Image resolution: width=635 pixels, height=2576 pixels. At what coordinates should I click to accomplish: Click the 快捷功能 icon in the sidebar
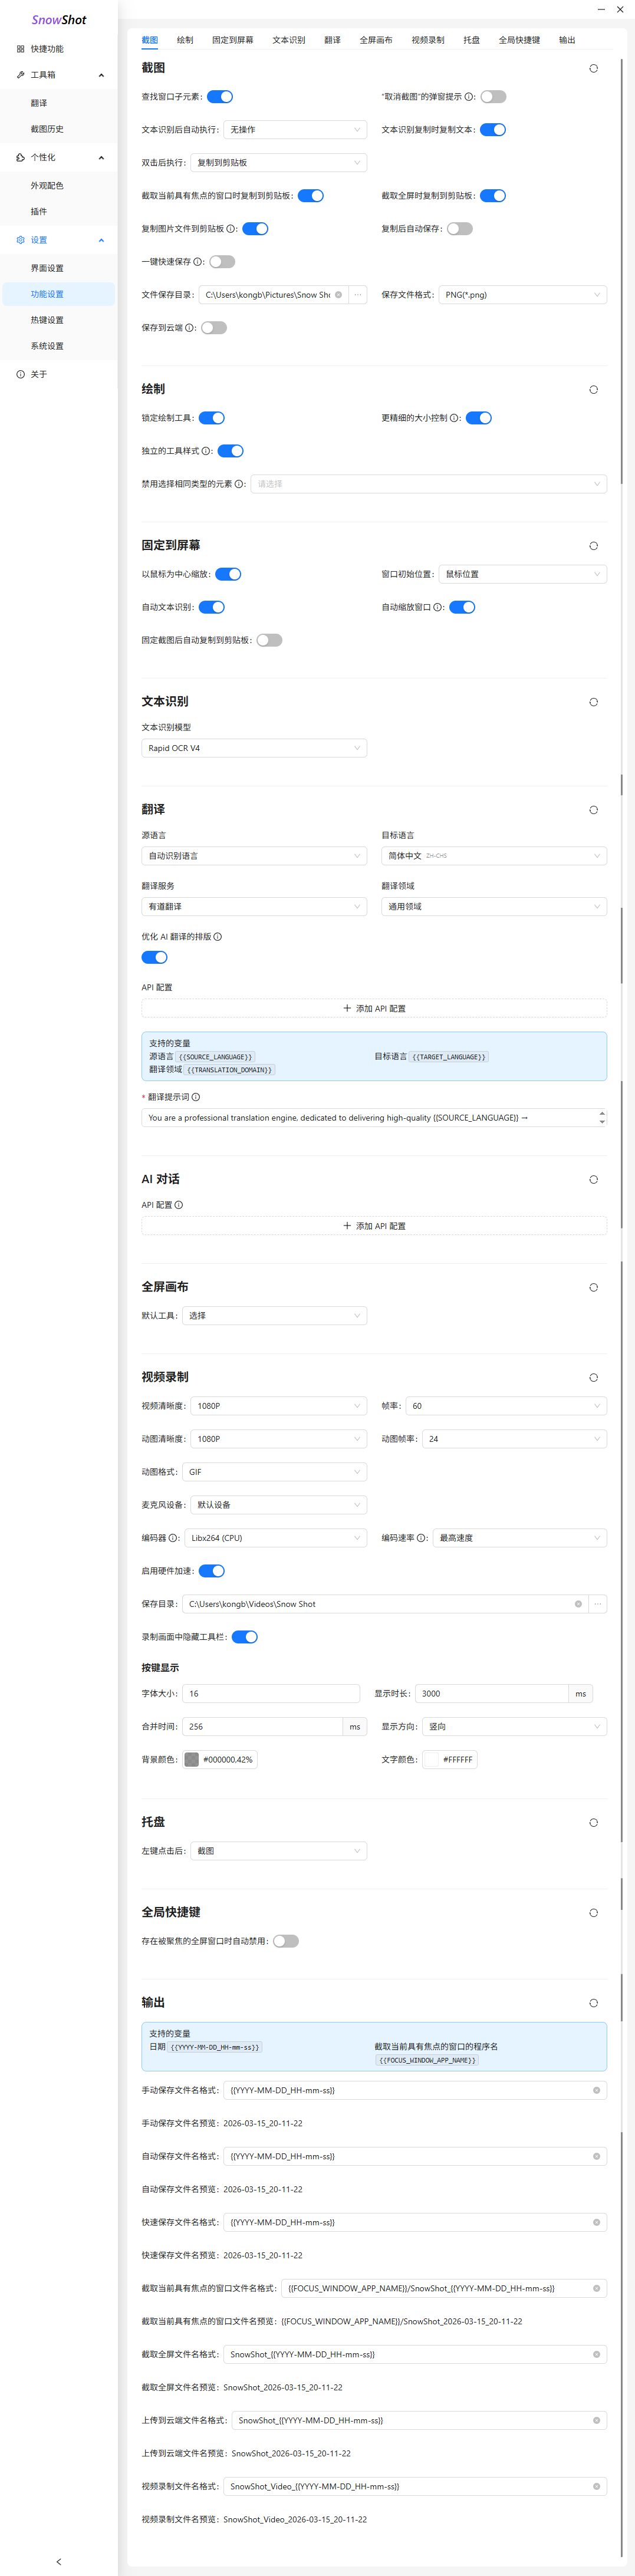(20, 49)
